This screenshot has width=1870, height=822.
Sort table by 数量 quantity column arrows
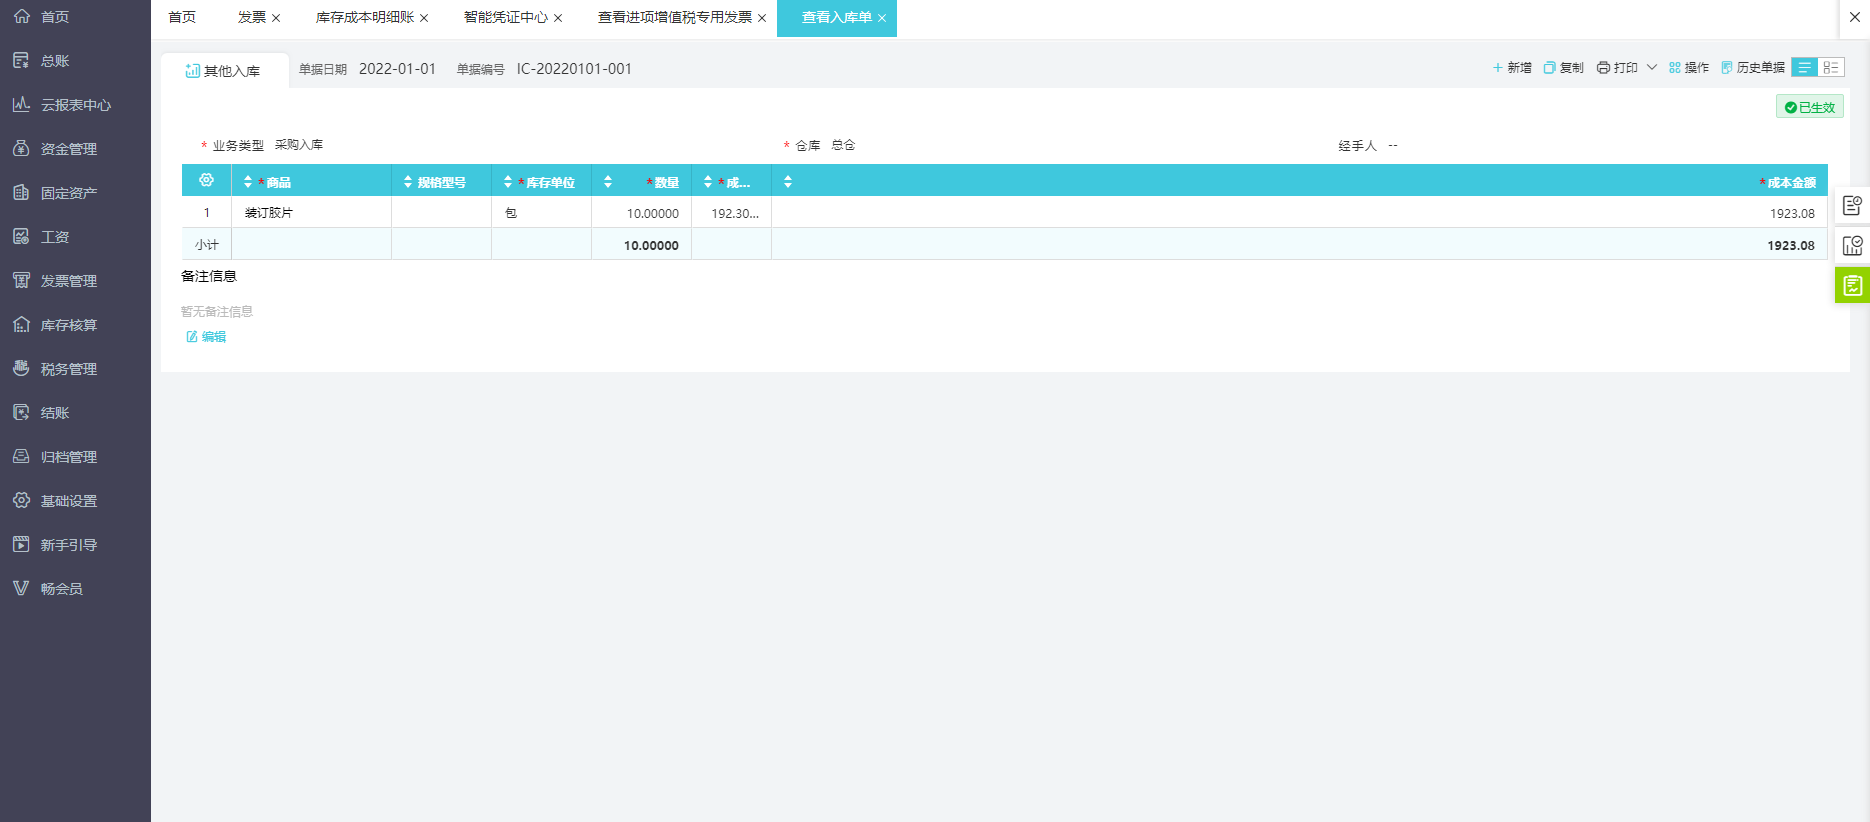[x=608, y=182]
